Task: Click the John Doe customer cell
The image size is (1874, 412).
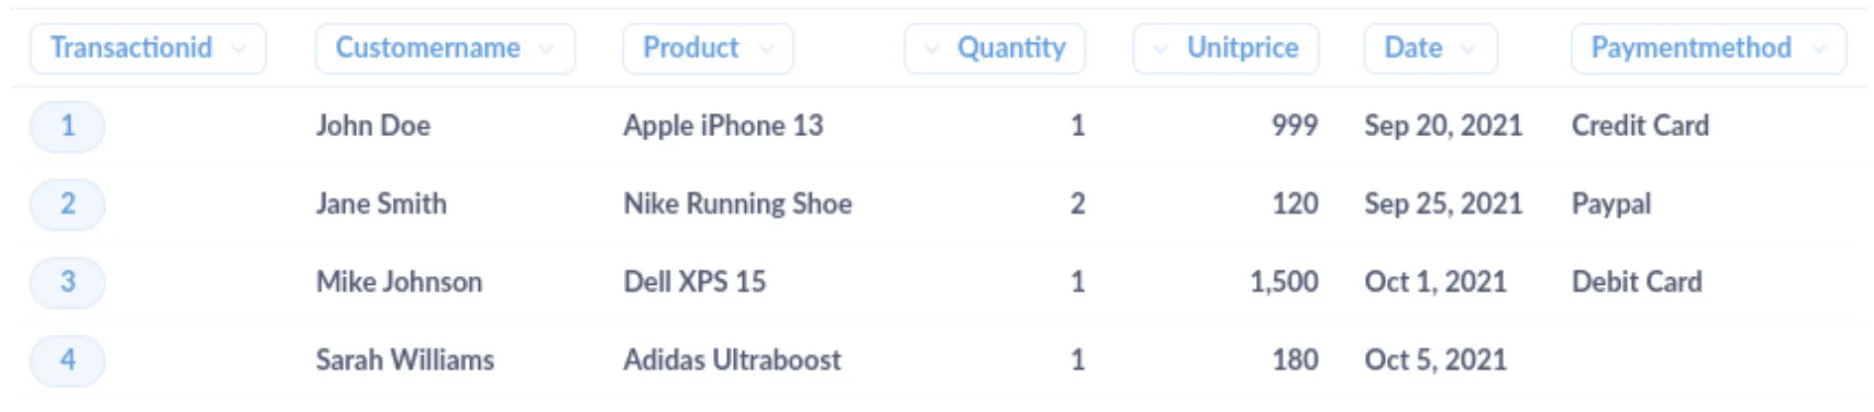Action: 373,126
